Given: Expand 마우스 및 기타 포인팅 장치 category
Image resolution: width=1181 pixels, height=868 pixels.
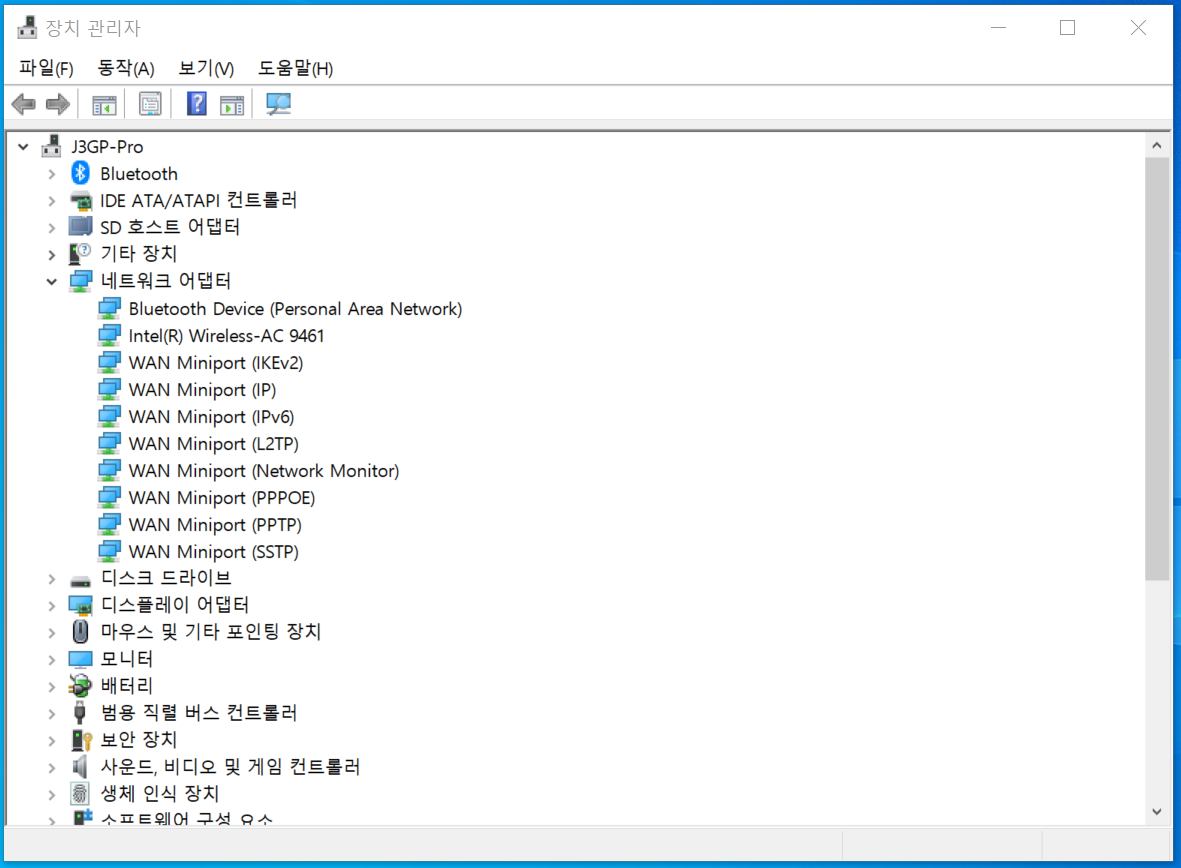Looking at the screenshot, I should tap(51, 633).
